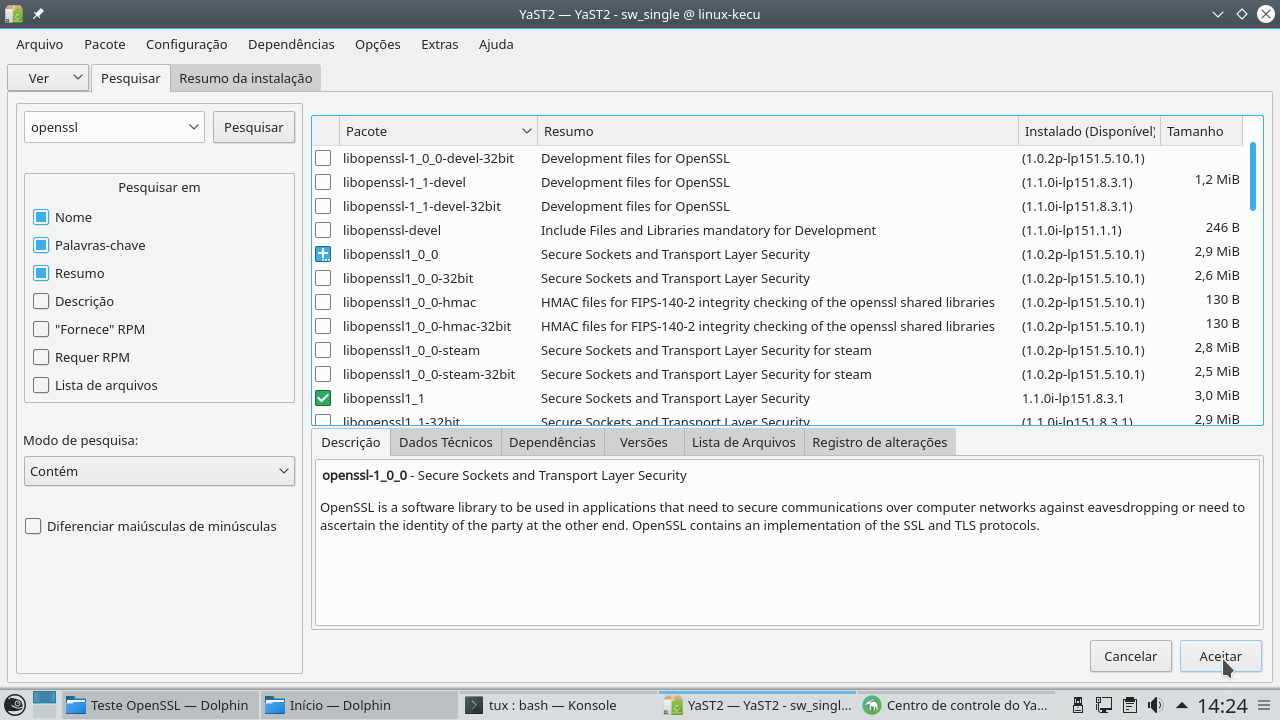Image resolution: width=1280 pixels, height=720 pixels.
Task: Open the Registro de alterações tab
Action: [x=879, y=442]
